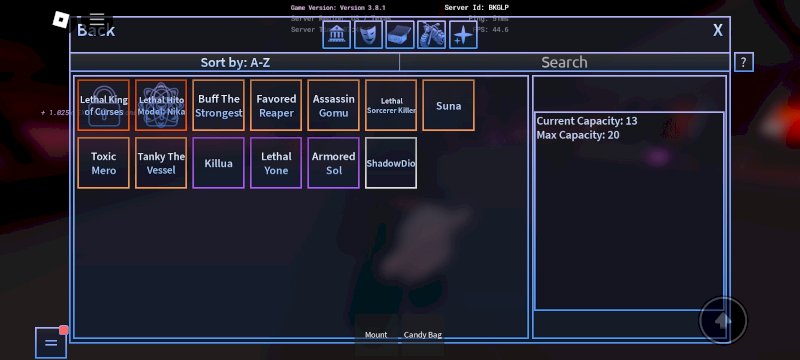Tap the jump arrow button
This screenshot has width=800, height=360.
pos(723,321)
